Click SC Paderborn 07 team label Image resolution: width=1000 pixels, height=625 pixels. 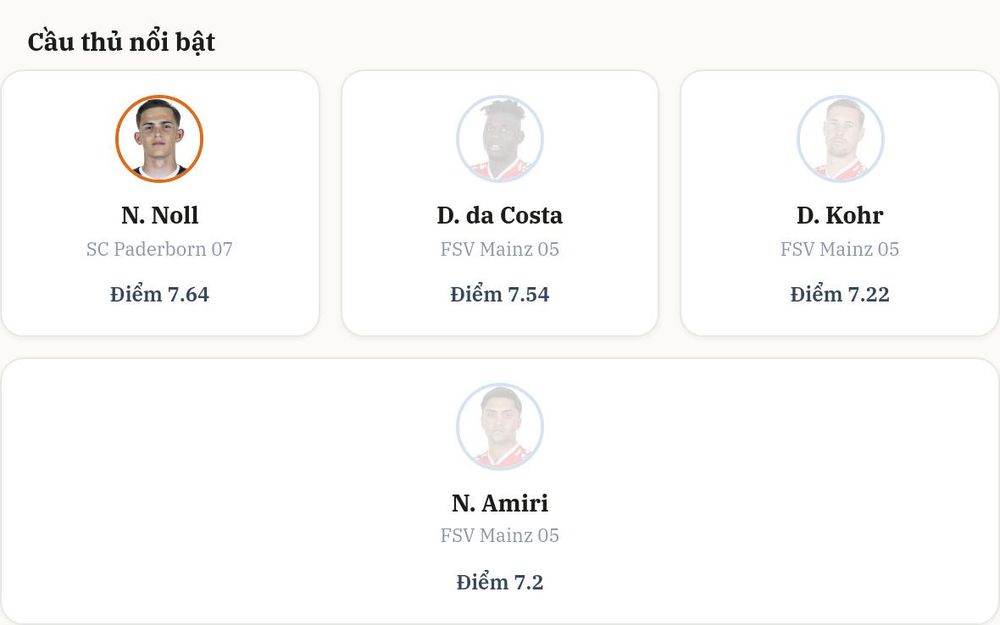[159, 249]
